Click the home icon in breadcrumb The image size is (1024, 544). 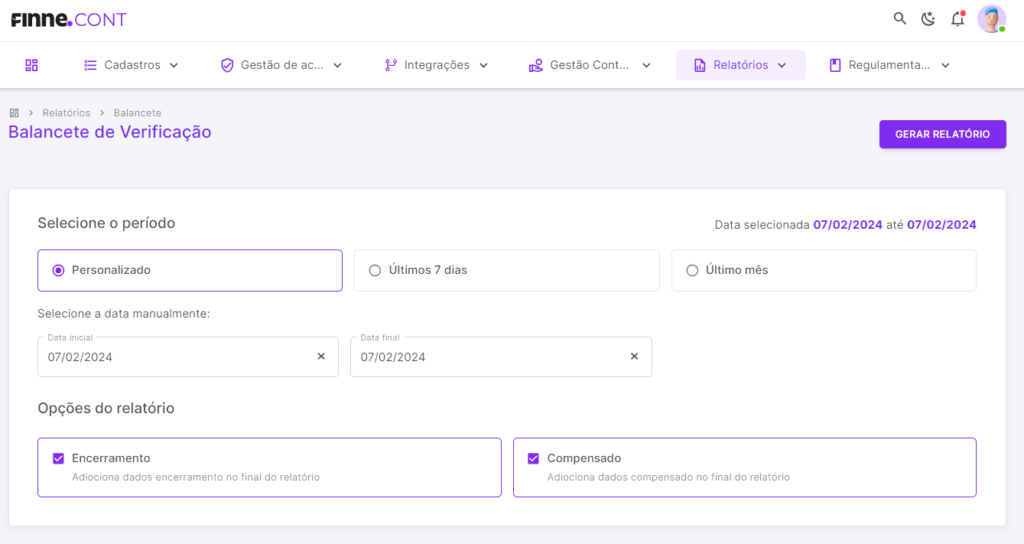pos(14,113)
